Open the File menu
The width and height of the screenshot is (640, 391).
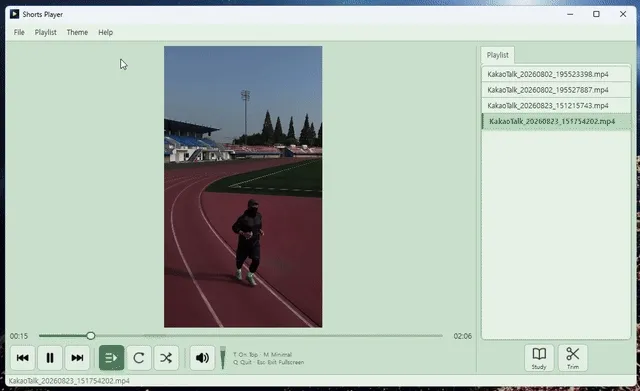point(19,32)
